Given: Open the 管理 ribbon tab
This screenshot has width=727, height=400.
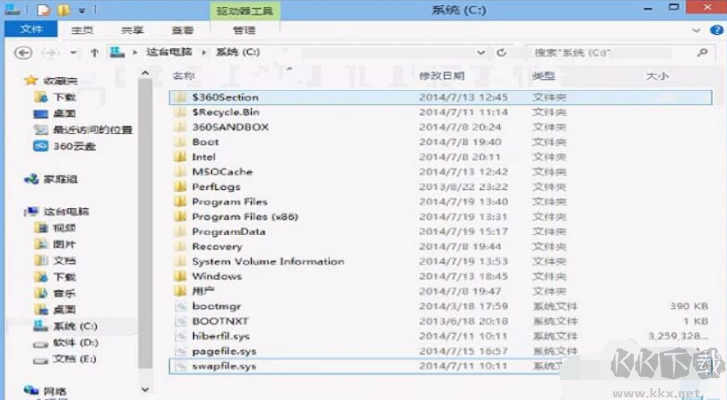Looking at the screenshot, I should pyautogui.click(x=244, y=30).
